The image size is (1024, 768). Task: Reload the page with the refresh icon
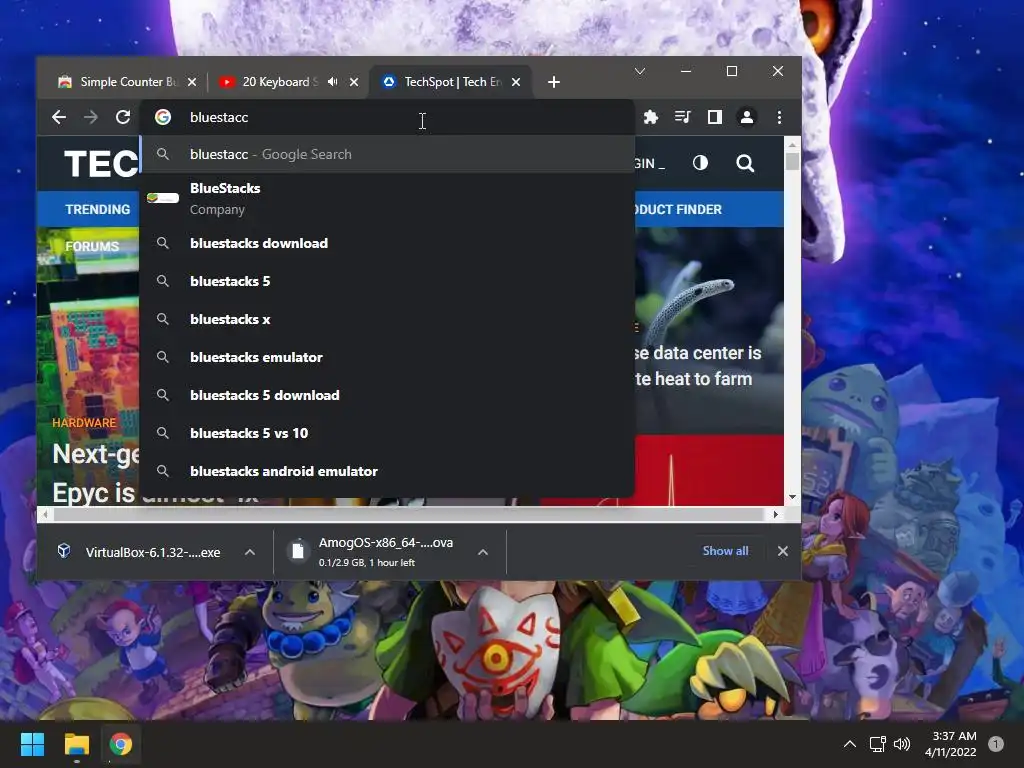[123, 117]
